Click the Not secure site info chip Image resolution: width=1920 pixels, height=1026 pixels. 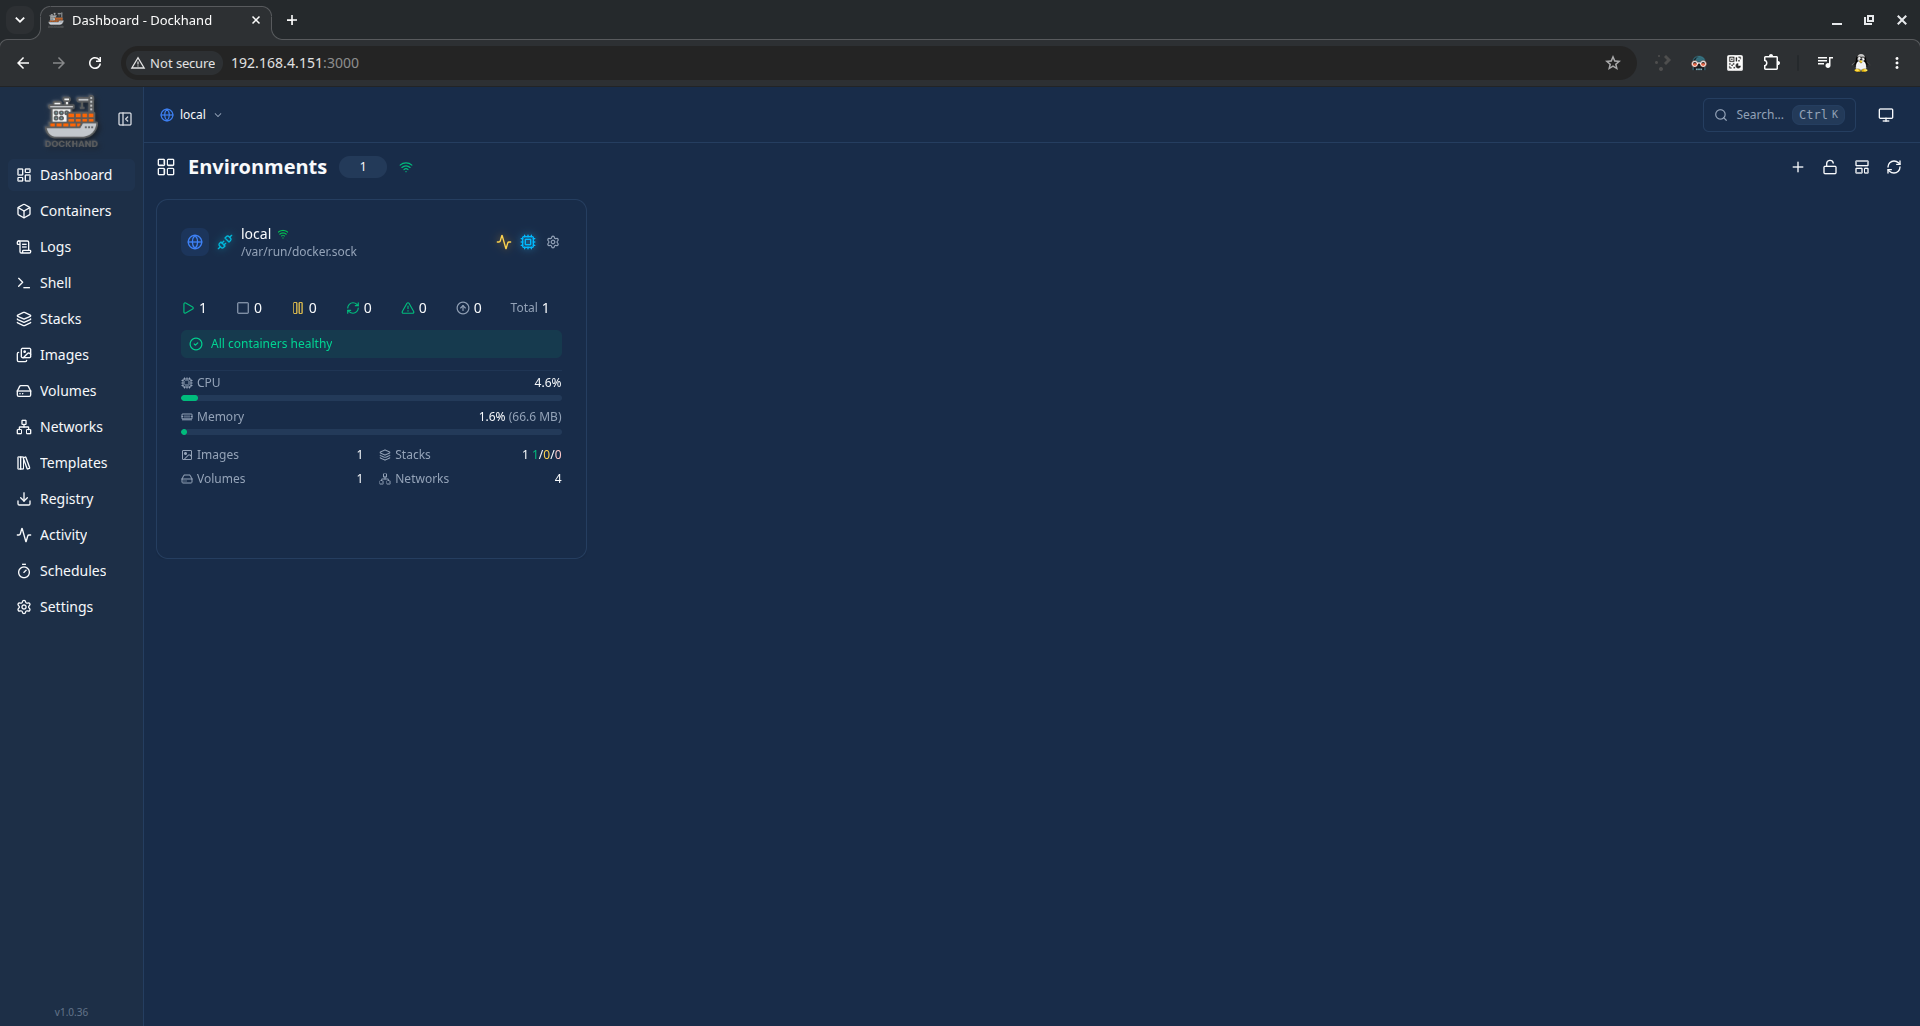click(173, 63)
